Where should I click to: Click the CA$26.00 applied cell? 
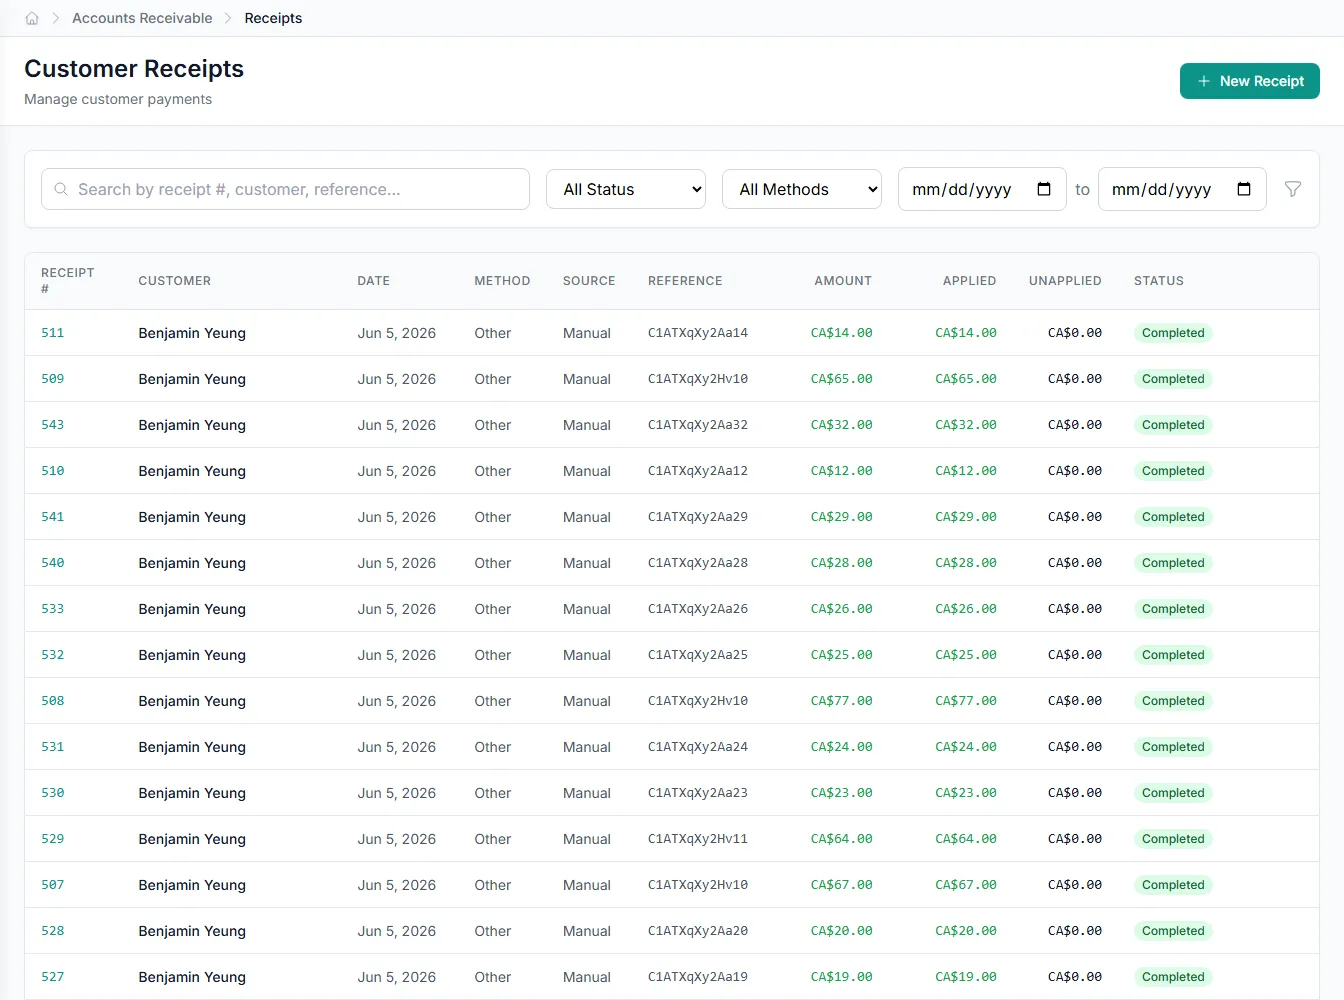coord(966,609)
